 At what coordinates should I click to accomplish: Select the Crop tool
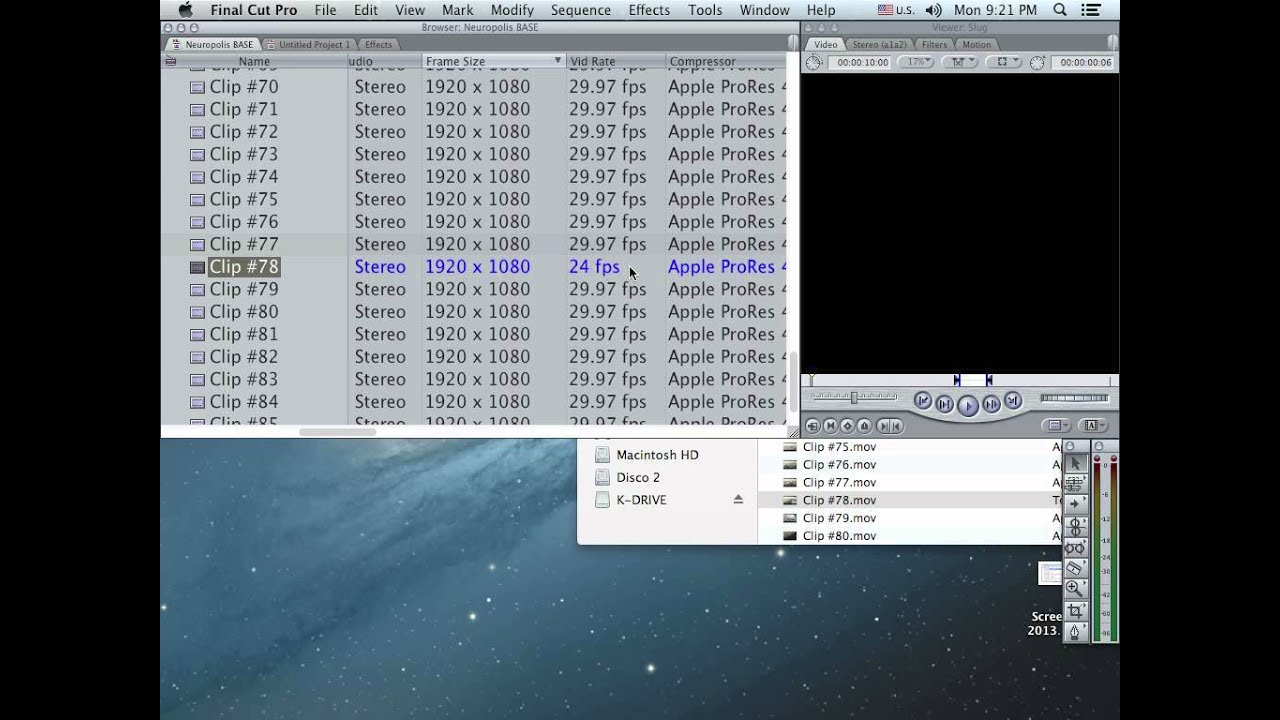coord(1075,610)
